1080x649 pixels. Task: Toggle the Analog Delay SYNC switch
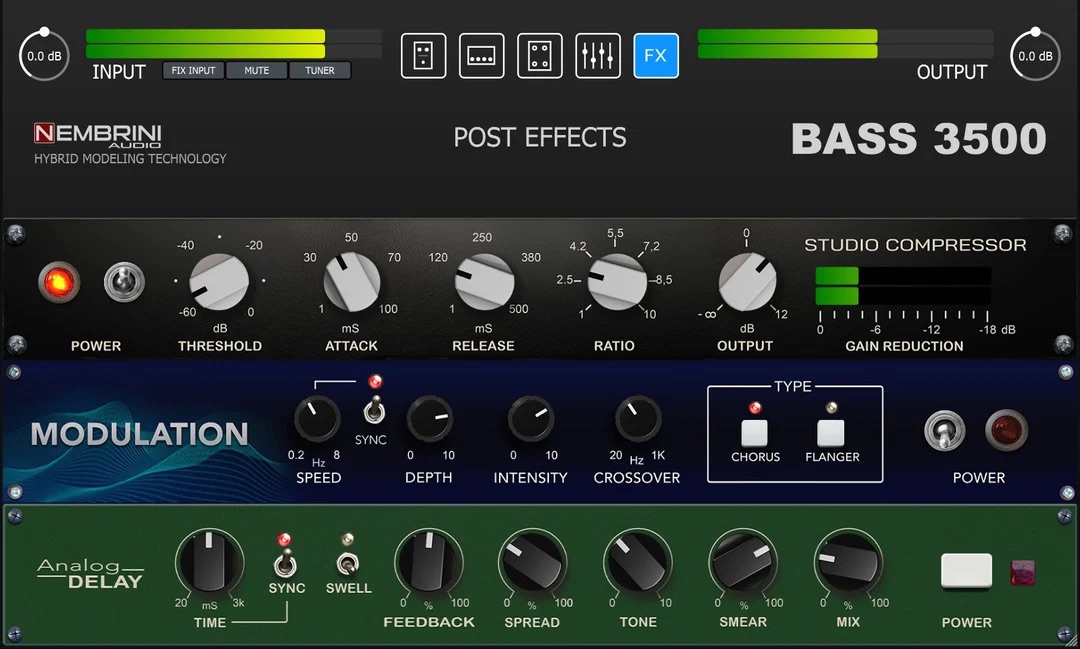pyautogui.click(x=285, y=564)
